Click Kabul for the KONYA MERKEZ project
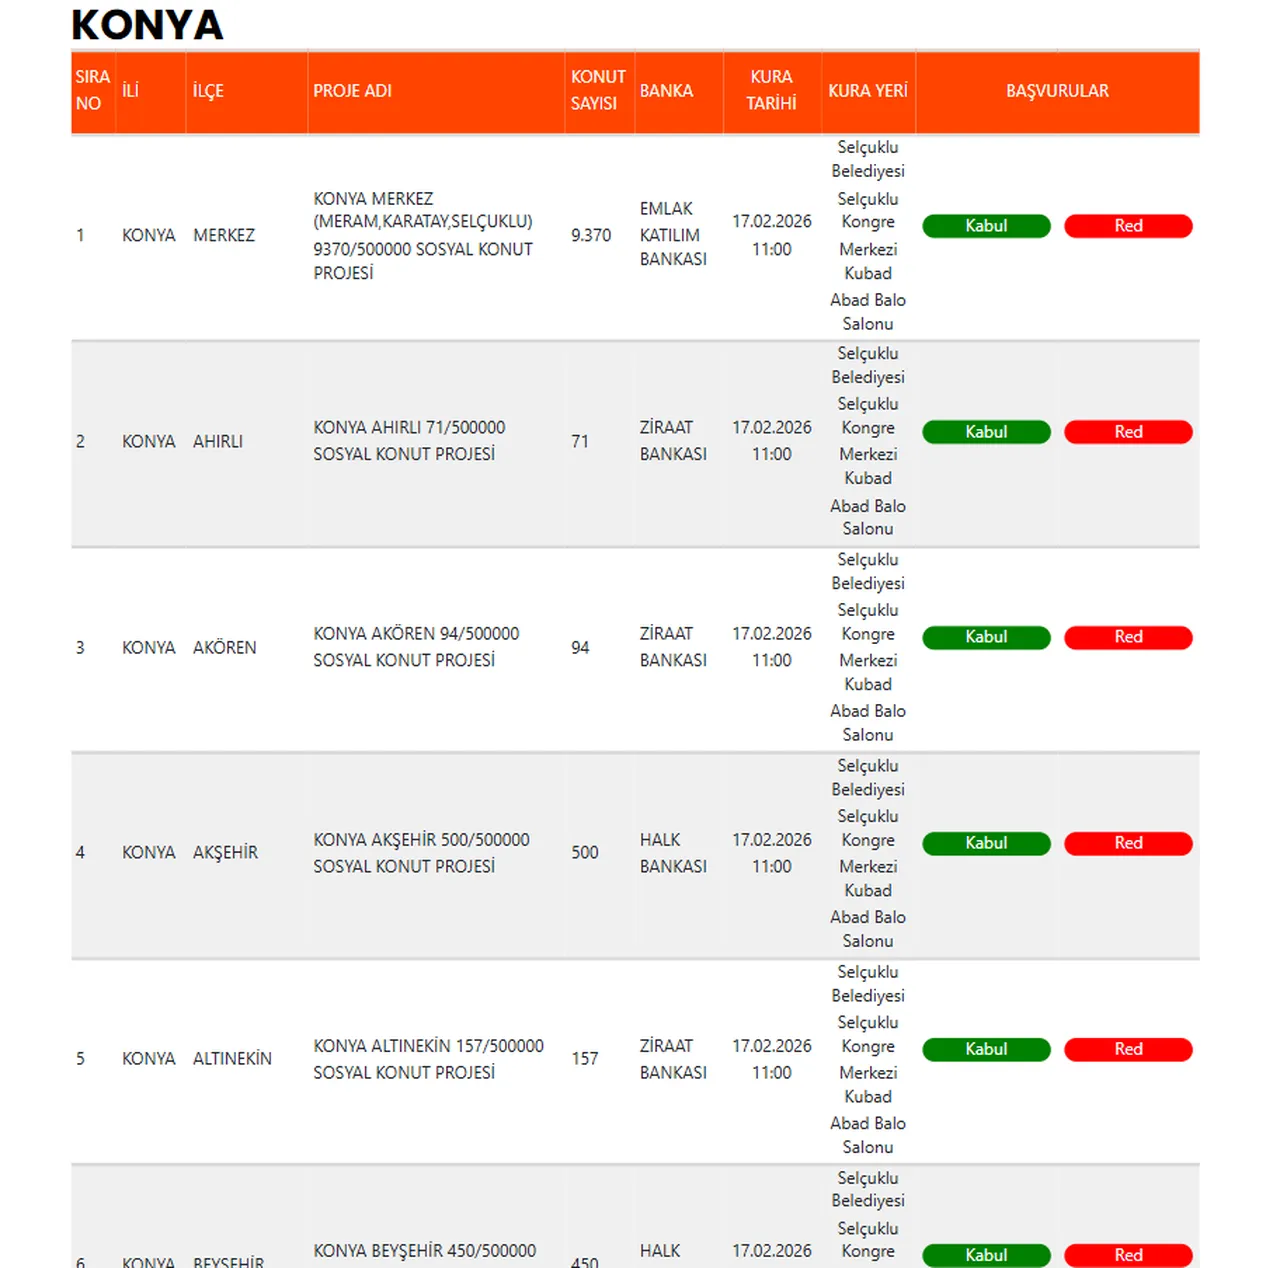 pos(985,226)
